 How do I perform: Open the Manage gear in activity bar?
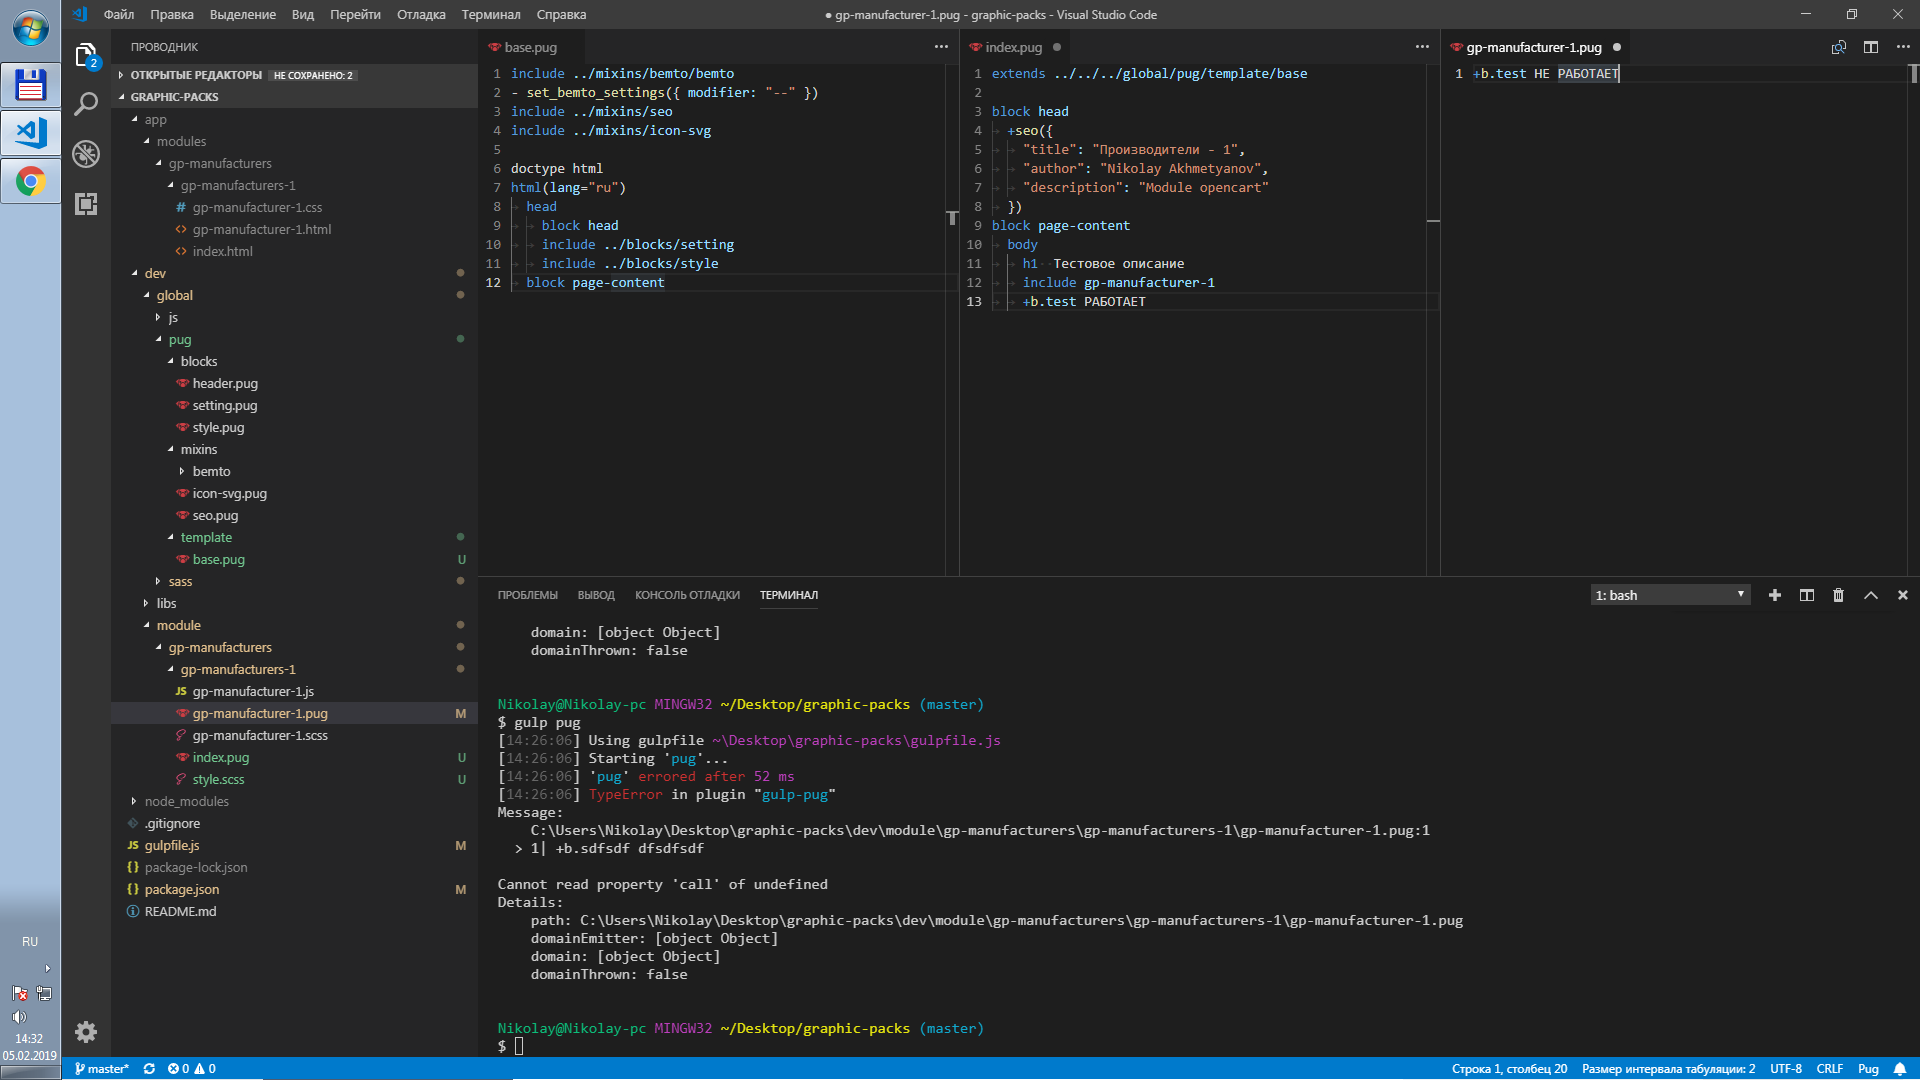click(x=86, y=1032)
